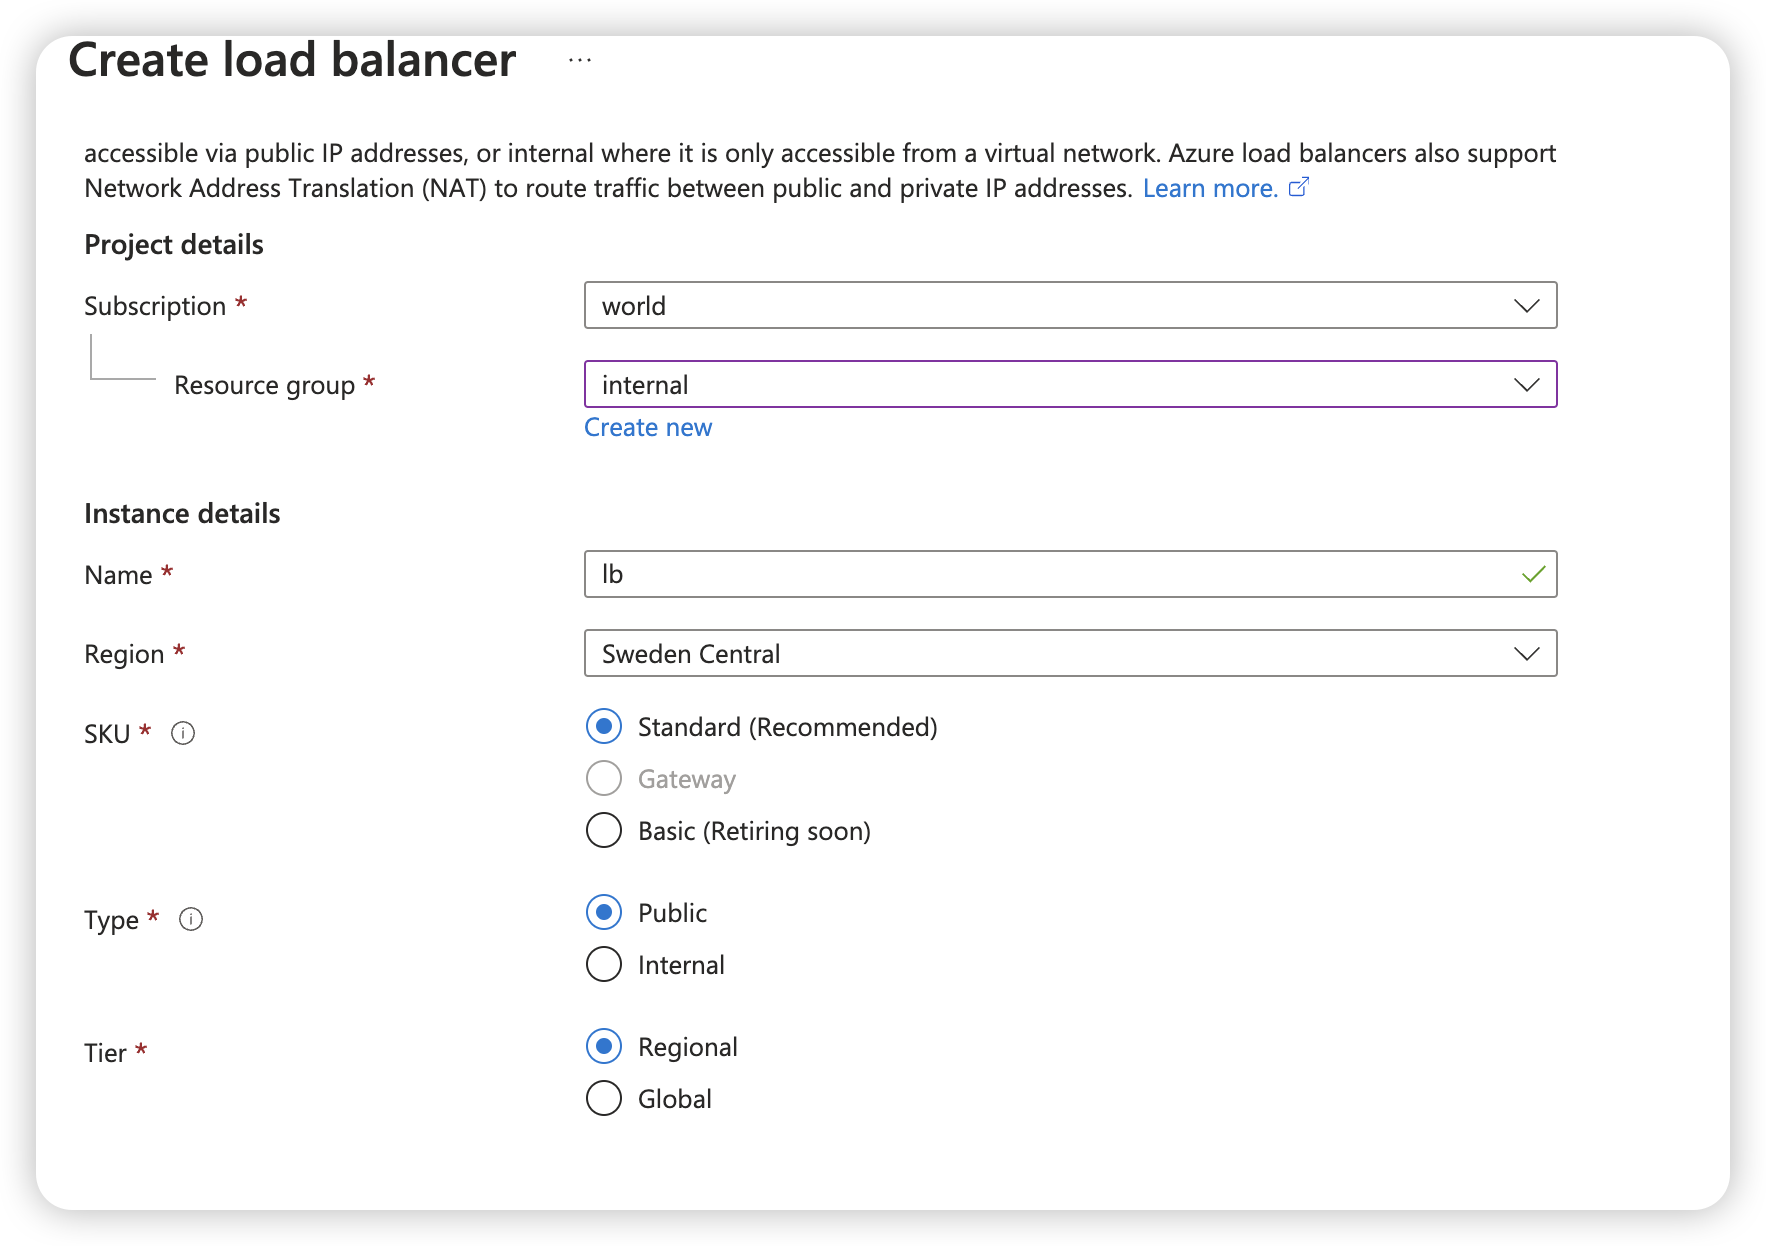Click the Instance details heading
The height and width of the screenshot is (1246, 1766).
(x=182, y=514)
